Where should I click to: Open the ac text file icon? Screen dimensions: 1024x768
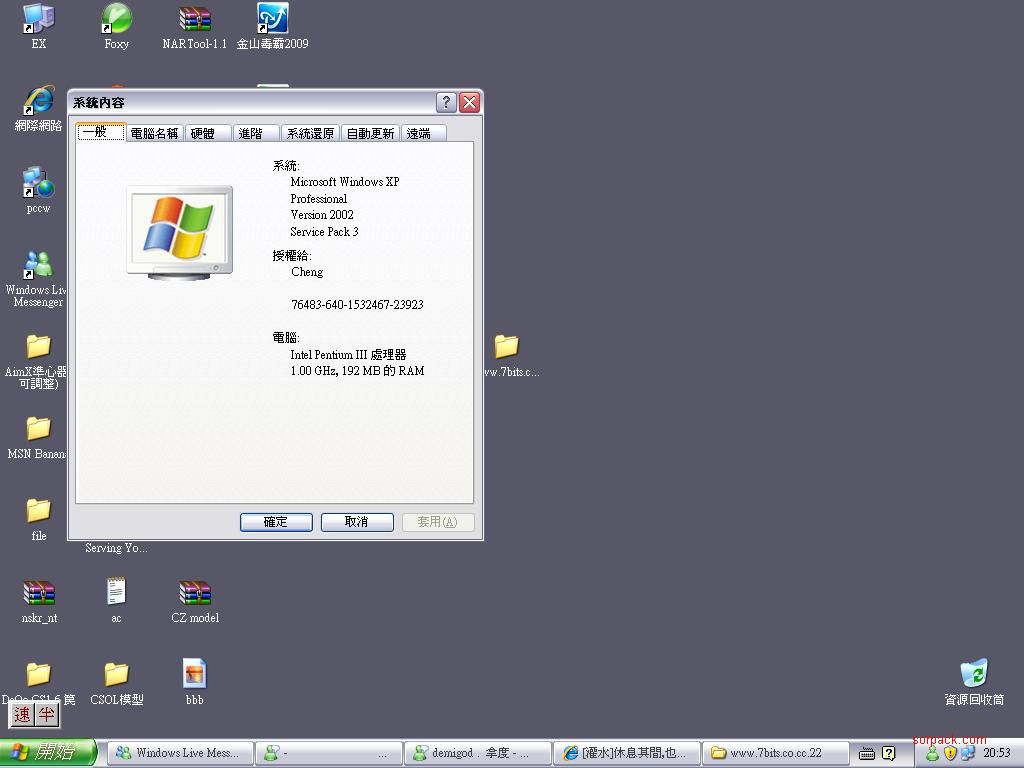[x=116, y=593]
